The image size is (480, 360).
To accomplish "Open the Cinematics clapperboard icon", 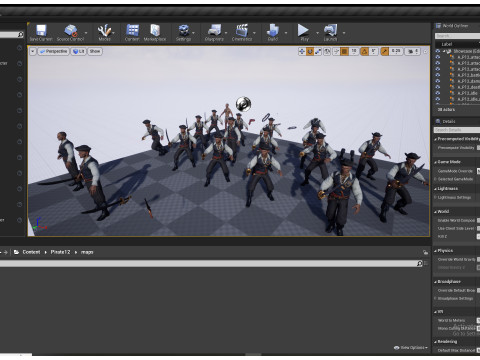I will point(242,30).
